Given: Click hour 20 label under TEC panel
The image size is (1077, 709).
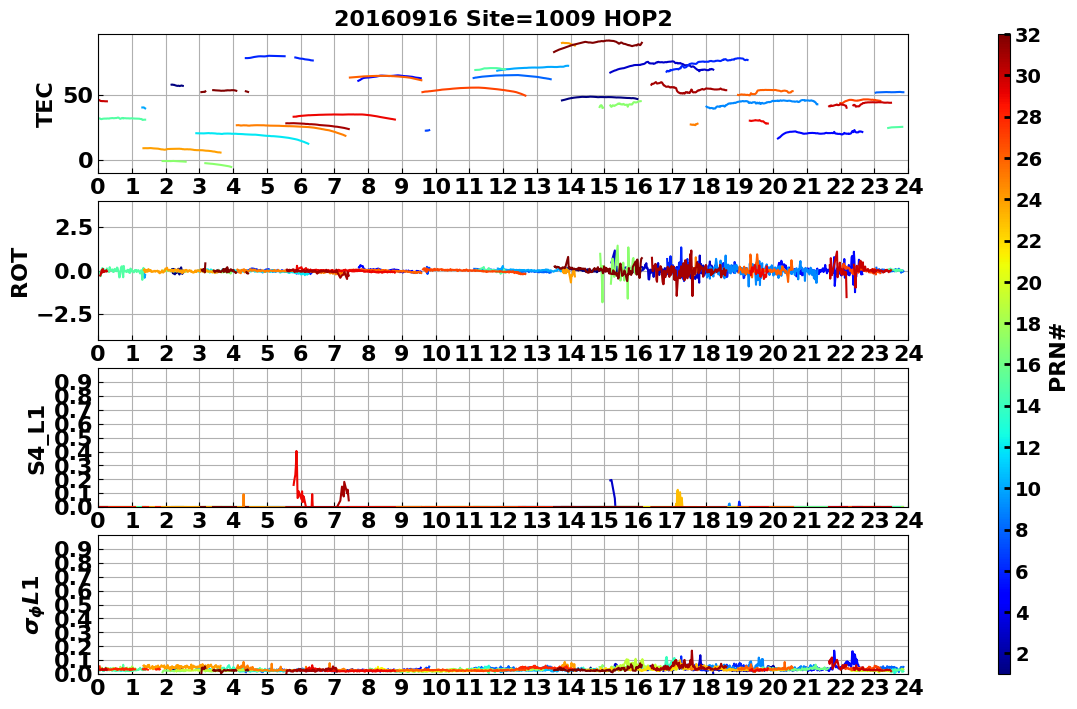Looking at the screenshot, I should (773, 186).
